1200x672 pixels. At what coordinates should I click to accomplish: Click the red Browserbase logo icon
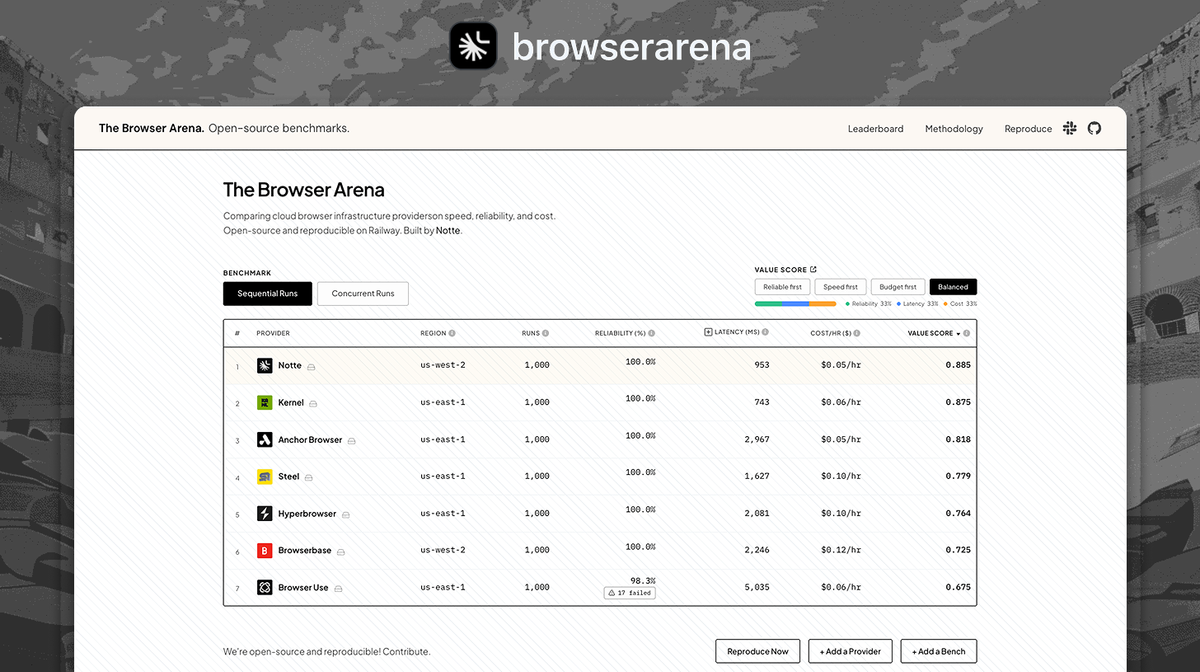point(264,550)
